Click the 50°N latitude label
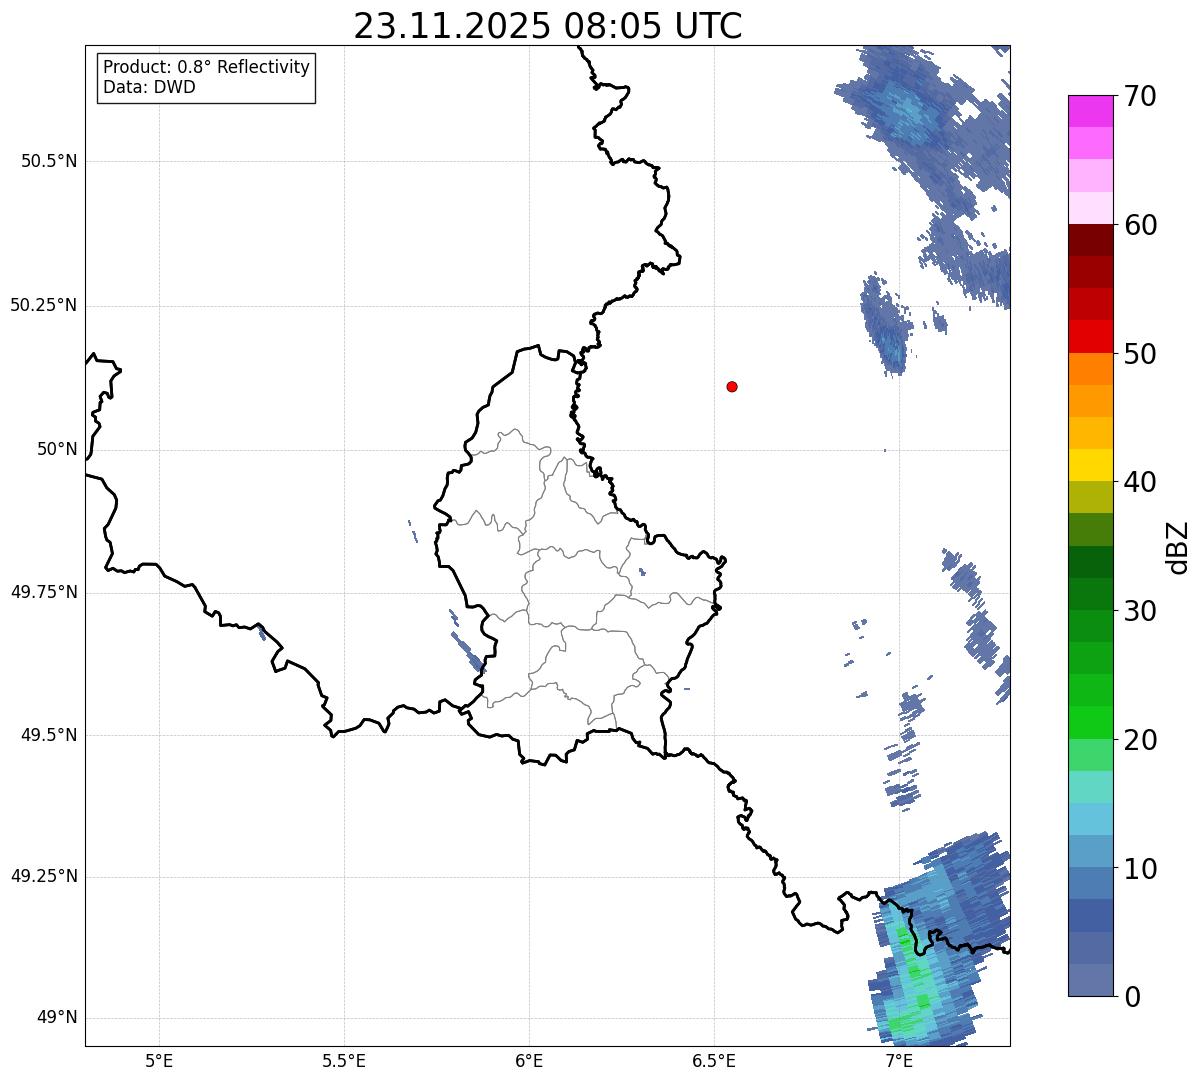This screenshot has width=1202, height=1081. pyautogui.click(x=57, y=449)
